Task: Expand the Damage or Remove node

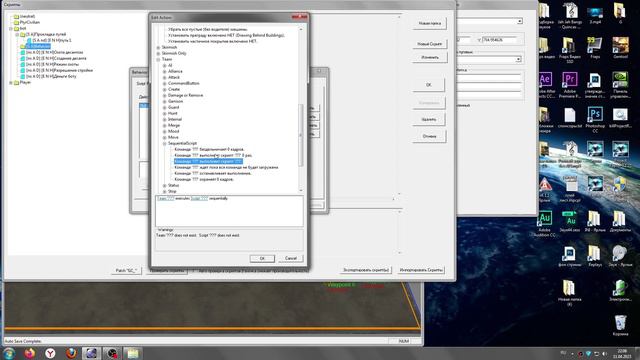Action: point(164,96)
